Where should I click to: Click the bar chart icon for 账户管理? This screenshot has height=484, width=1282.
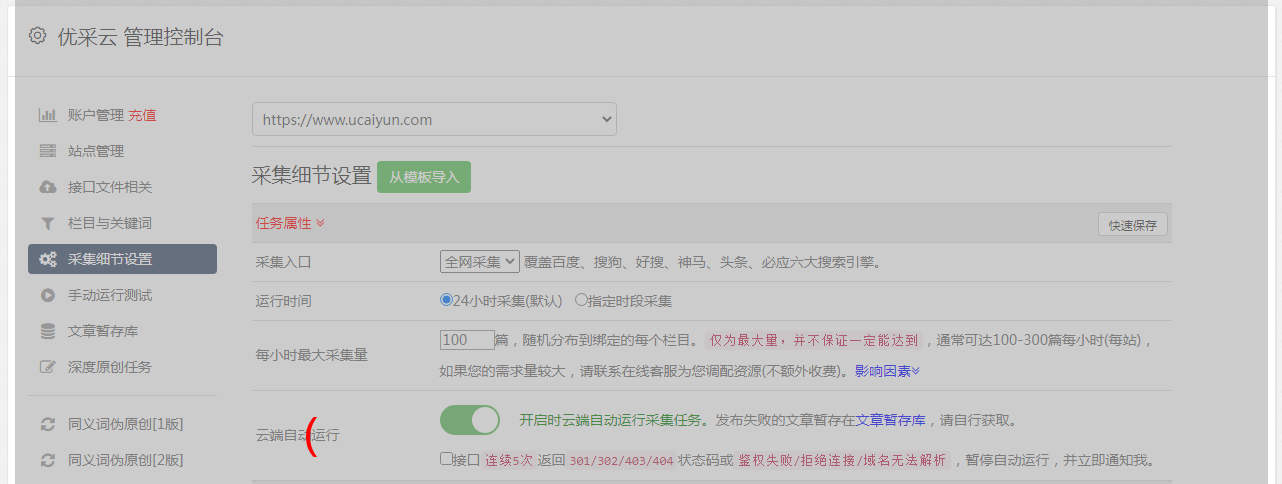point(47,115)
